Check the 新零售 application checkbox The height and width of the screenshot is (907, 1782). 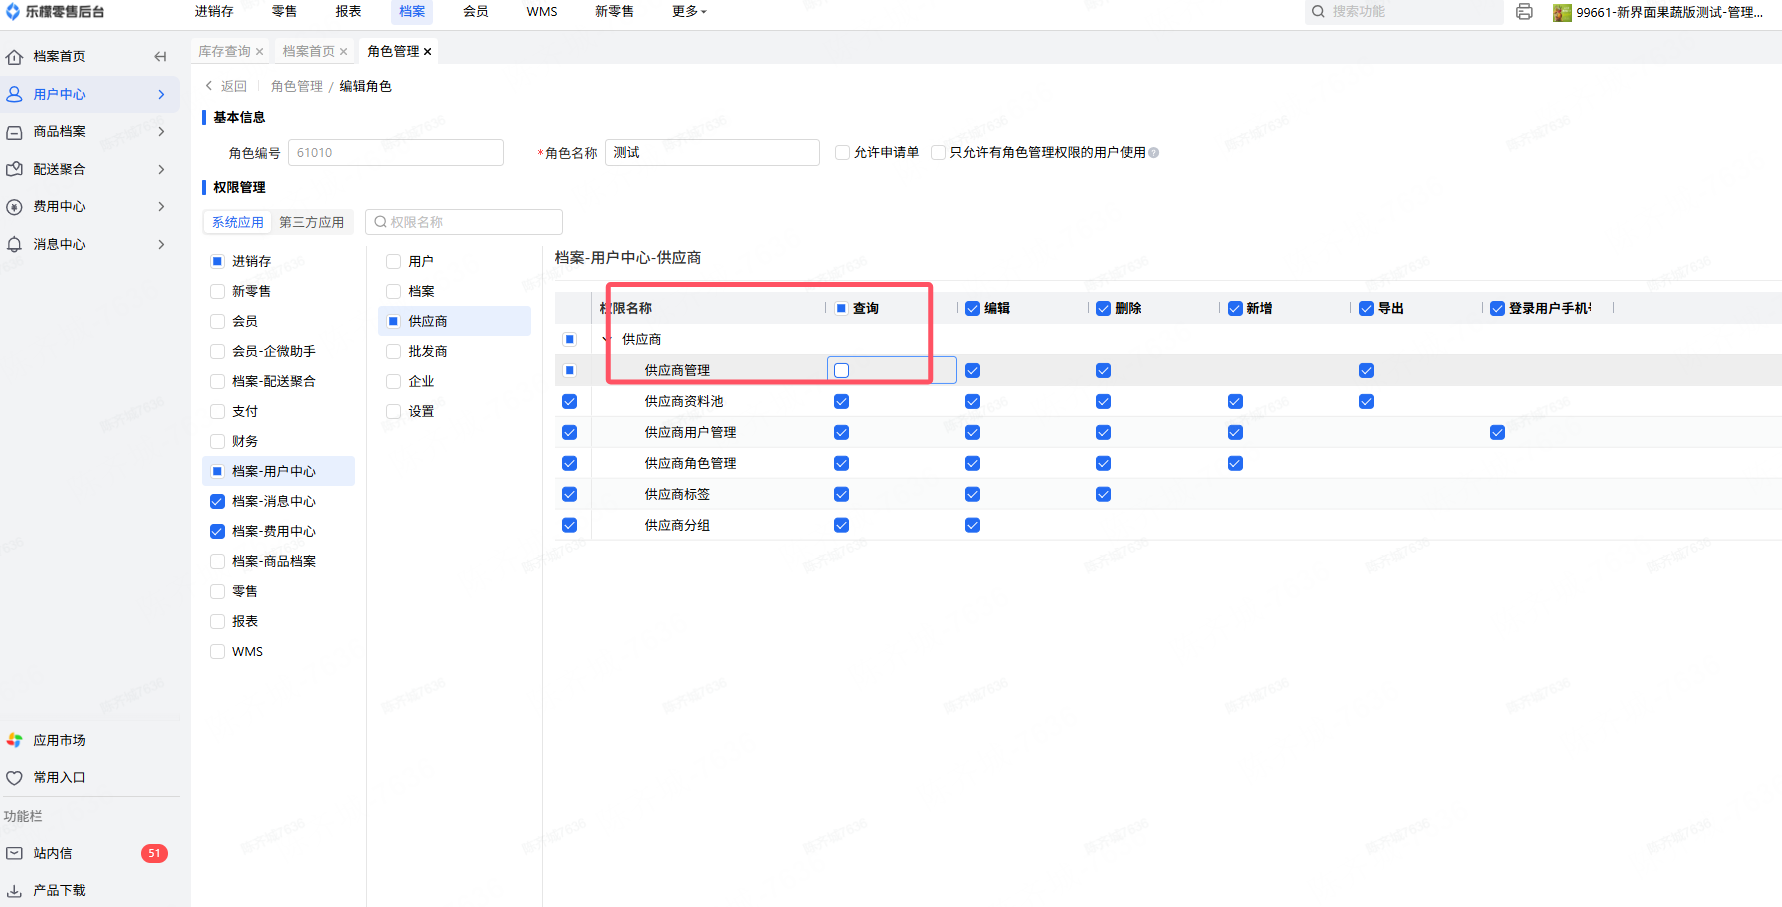(x=217, y=291)
